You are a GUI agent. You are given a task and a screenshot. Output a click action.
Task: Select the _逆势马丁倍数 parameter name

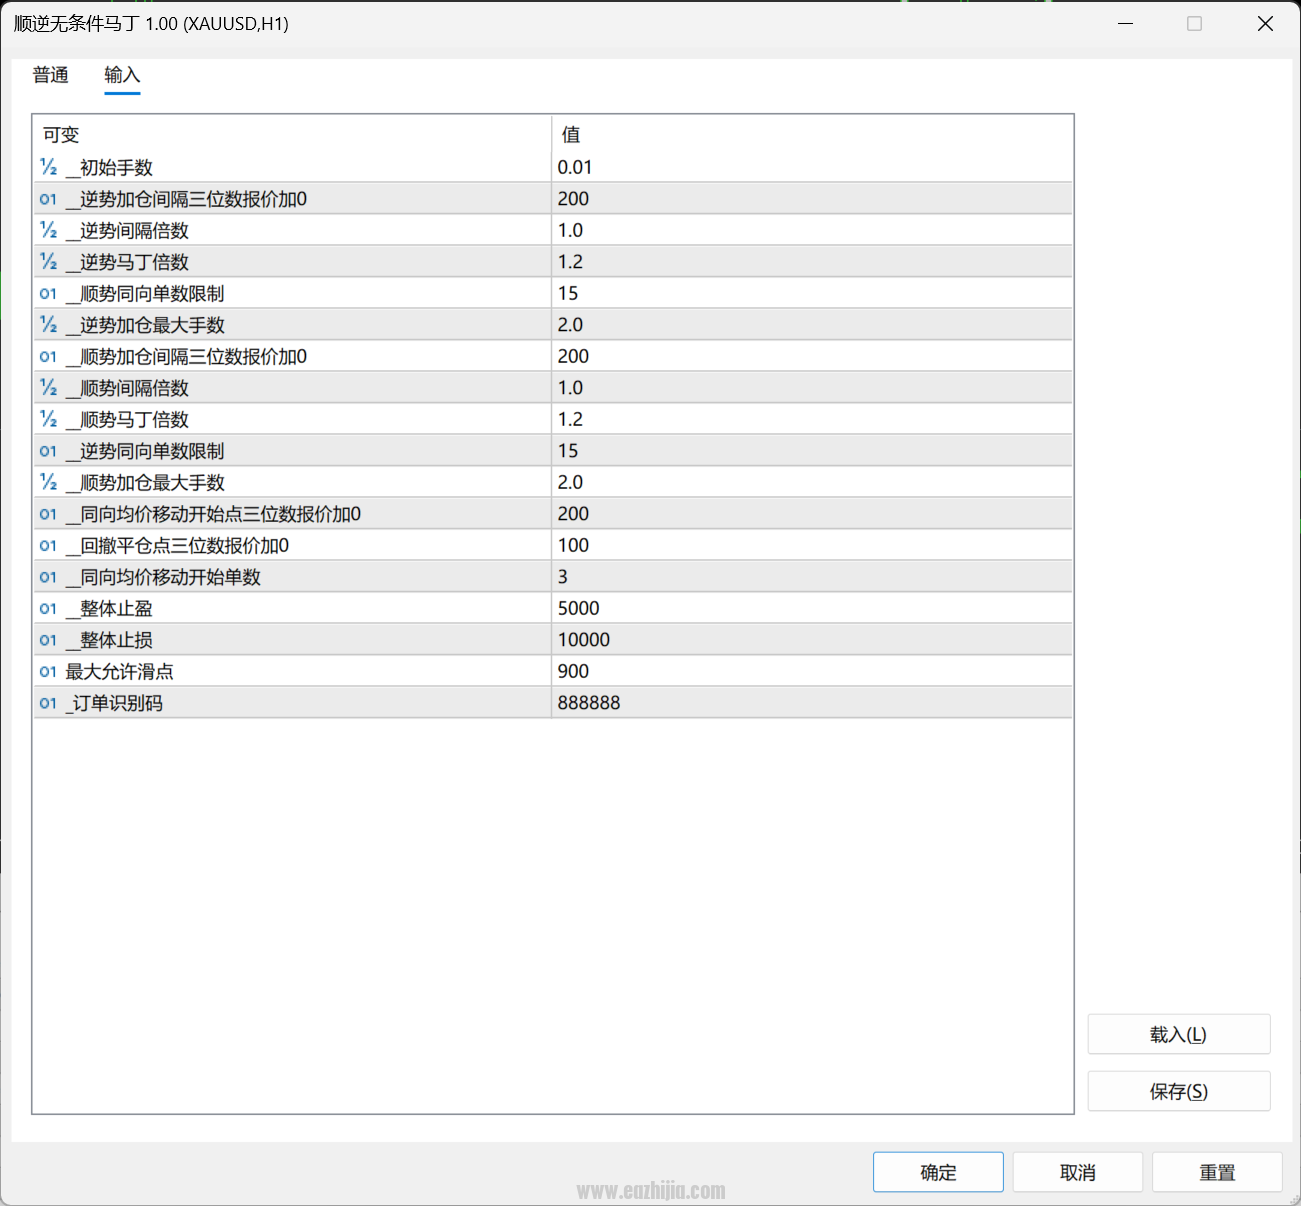[x=127, y=262]
